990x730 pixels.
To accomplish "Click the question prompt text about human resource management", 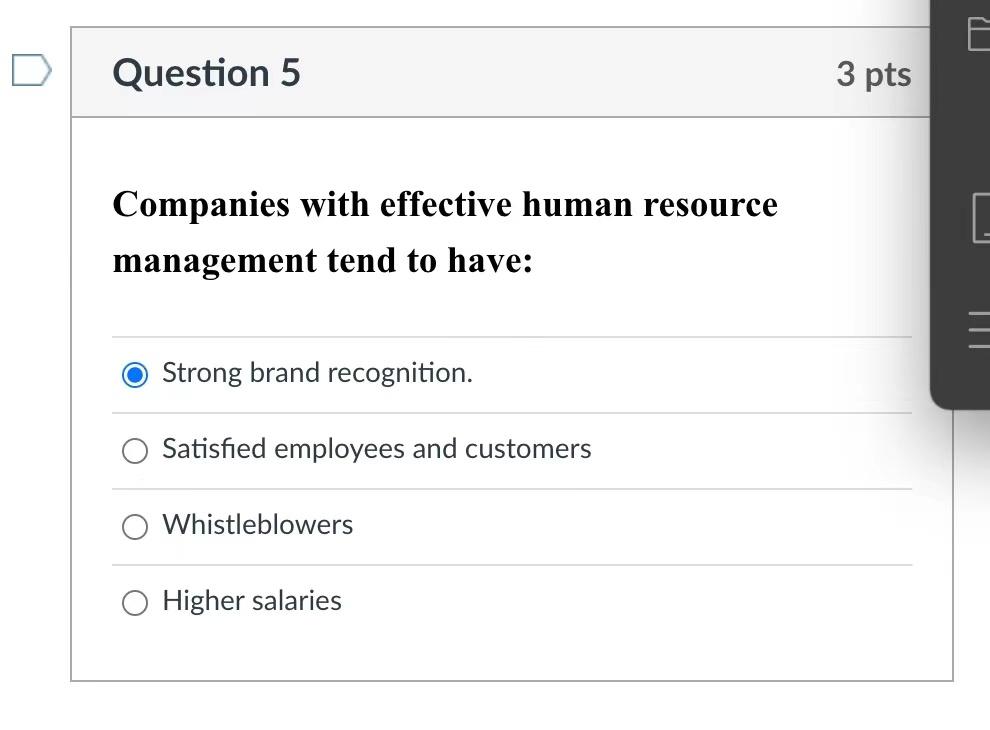I will tap(444, 230).
